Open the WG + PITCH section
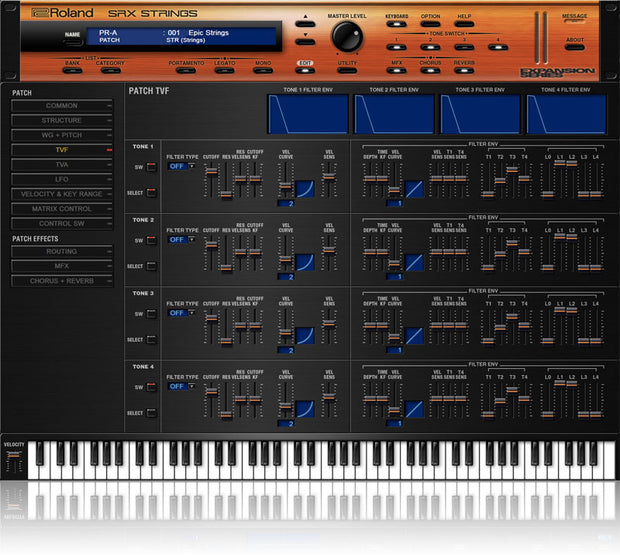 (62, 135)
